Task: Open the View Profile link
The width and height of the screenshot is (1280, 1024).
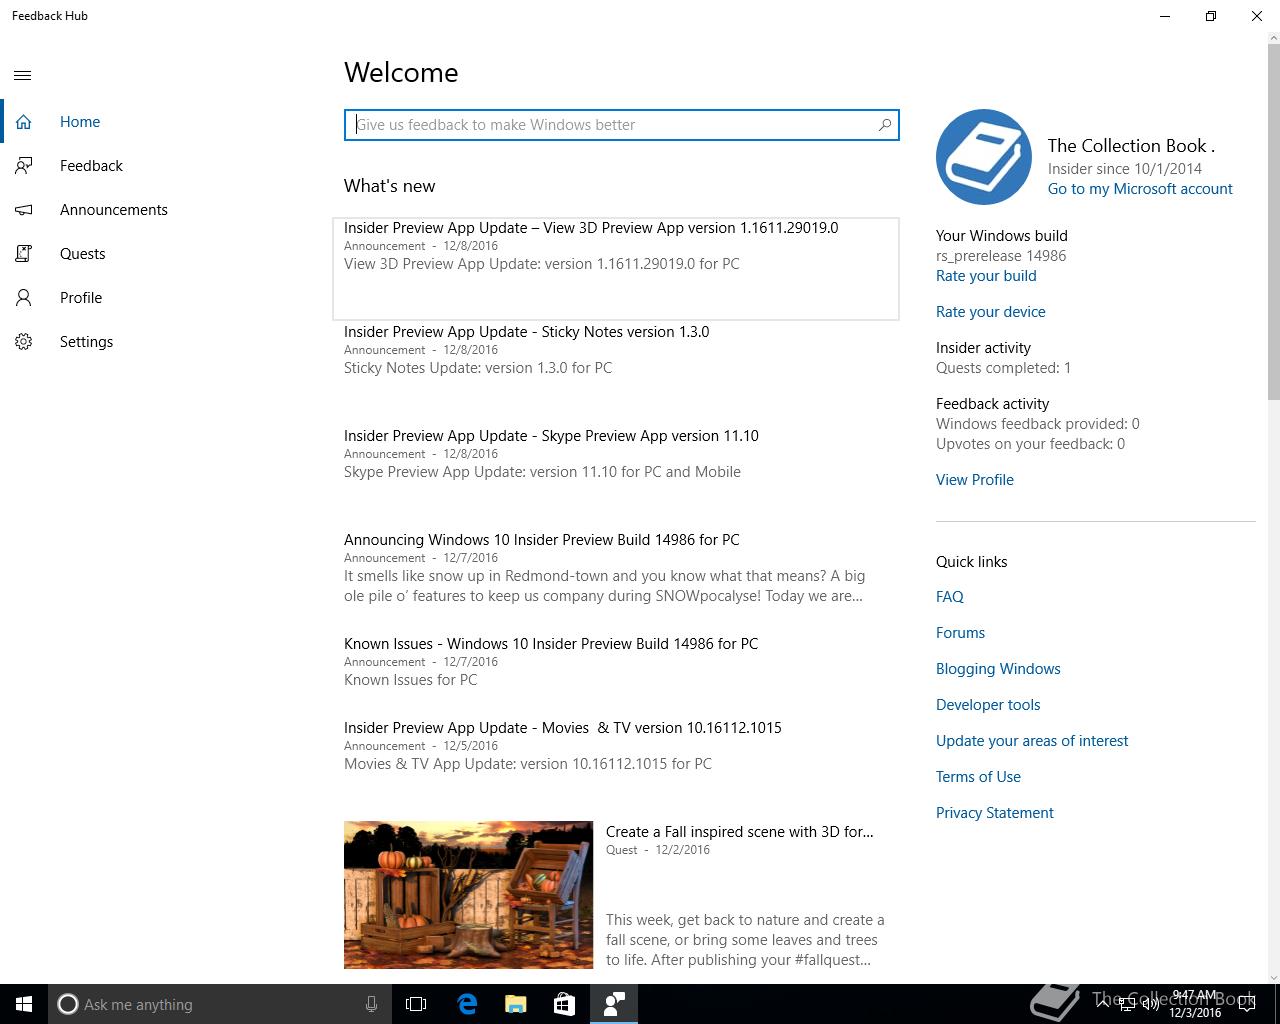Action: [x=974, y=480]
